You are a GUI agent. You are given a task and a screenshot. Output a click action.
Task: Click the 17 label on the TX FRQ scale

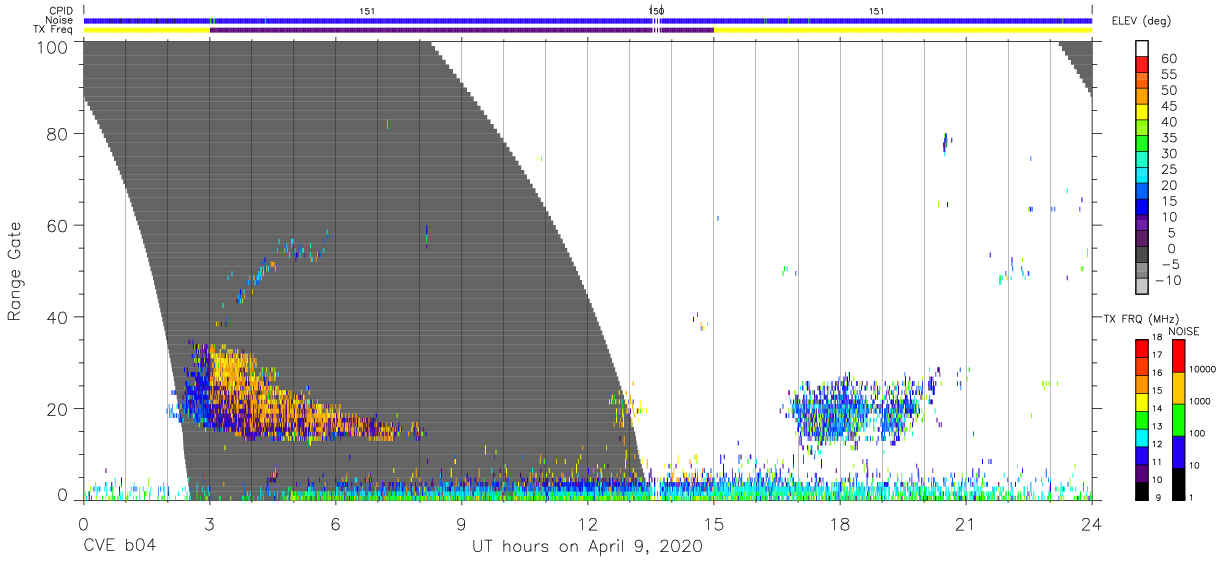coord(1157,355)
